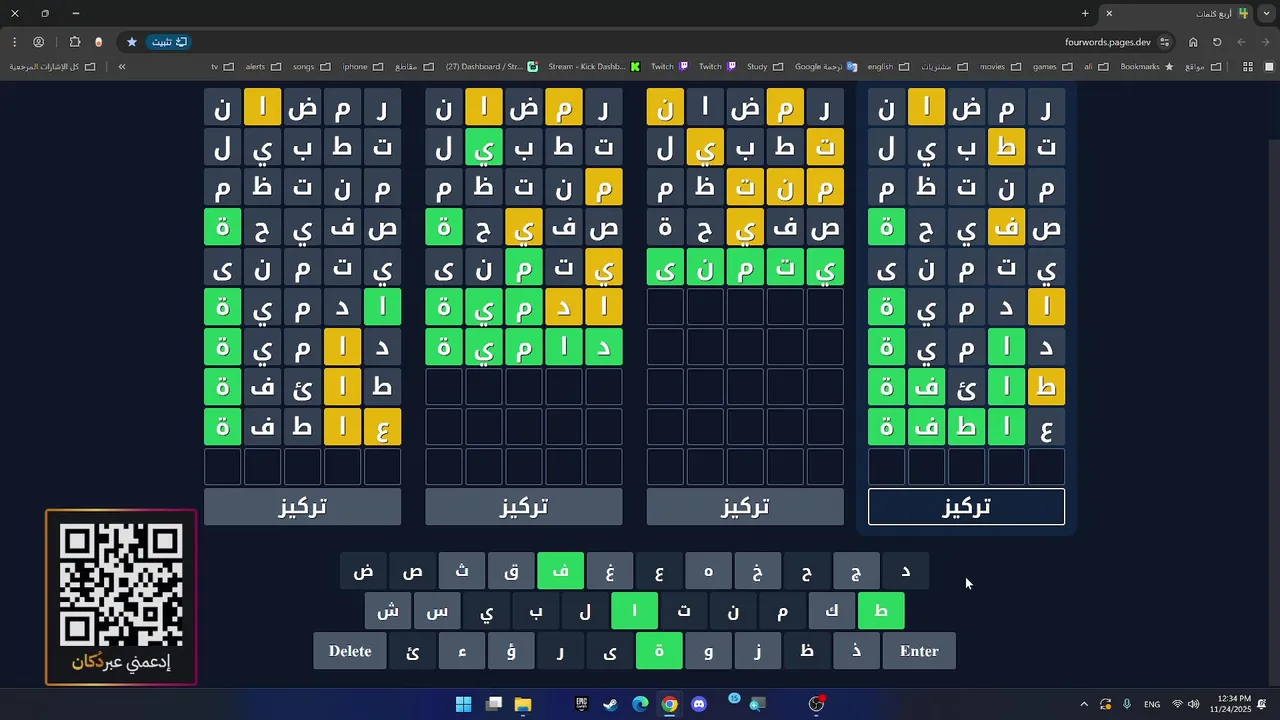Click the Enter key on the on-screen keyboard
The height and width of the screenshot is (720, 1280).
click(919, 651)
